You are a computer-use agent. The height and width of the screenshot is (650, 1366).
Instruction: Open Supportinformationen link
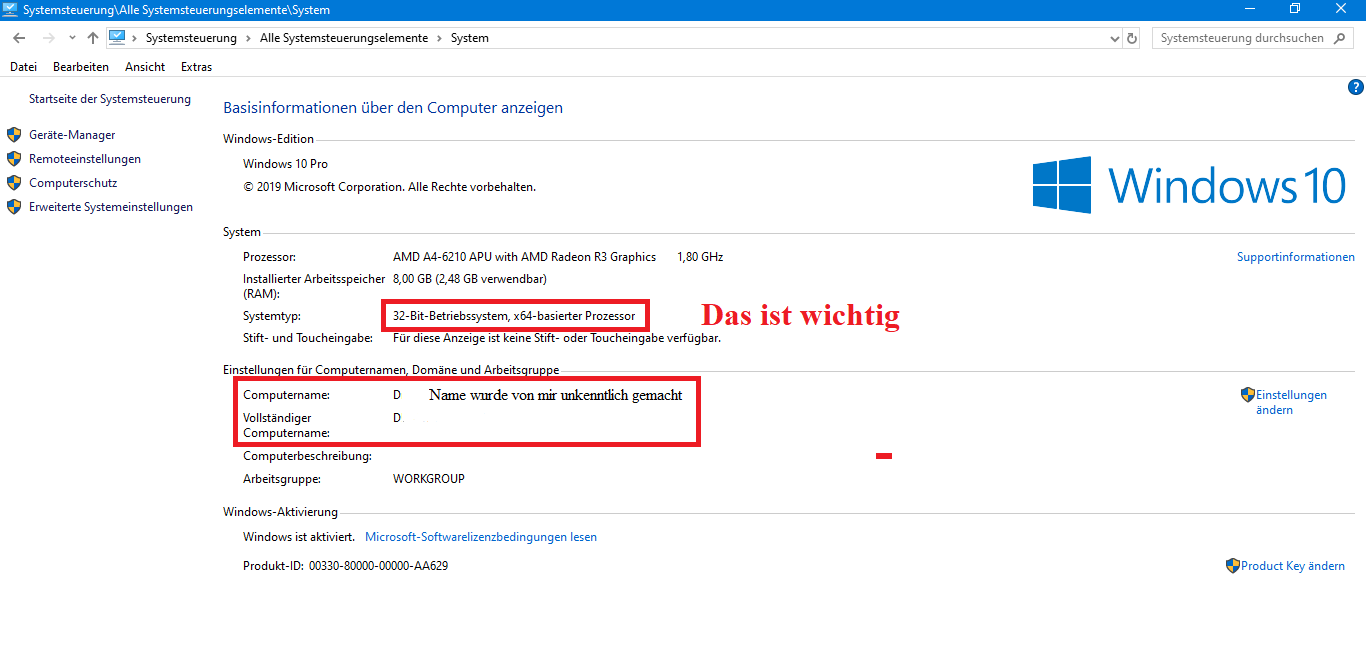[1296, 257]
